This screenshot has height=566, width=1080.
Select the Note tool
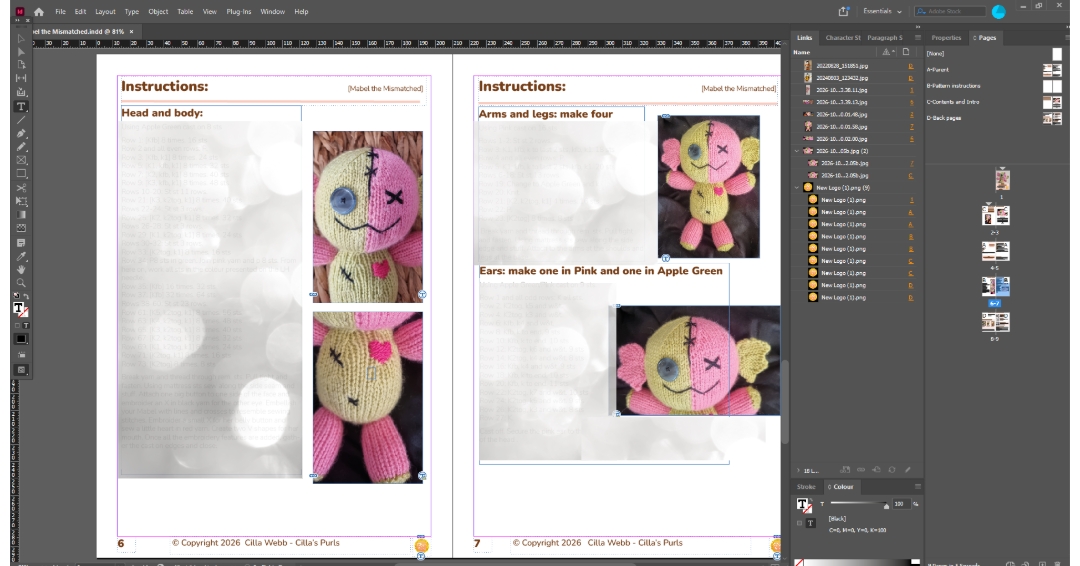pyautogui.click(x=21, y=242)
